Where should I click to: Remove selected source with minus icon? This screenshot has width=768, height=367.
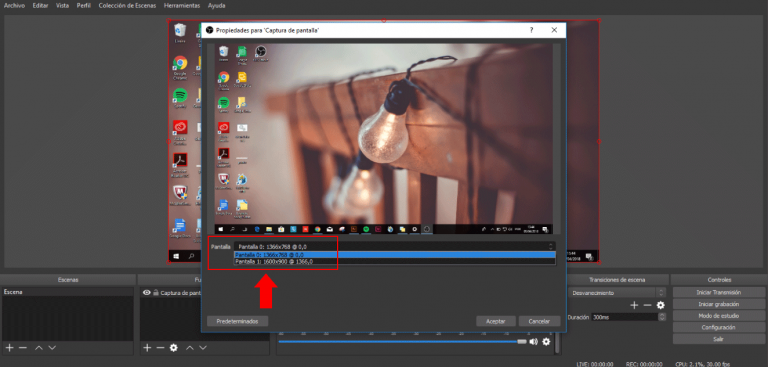(x=160, y=347)
